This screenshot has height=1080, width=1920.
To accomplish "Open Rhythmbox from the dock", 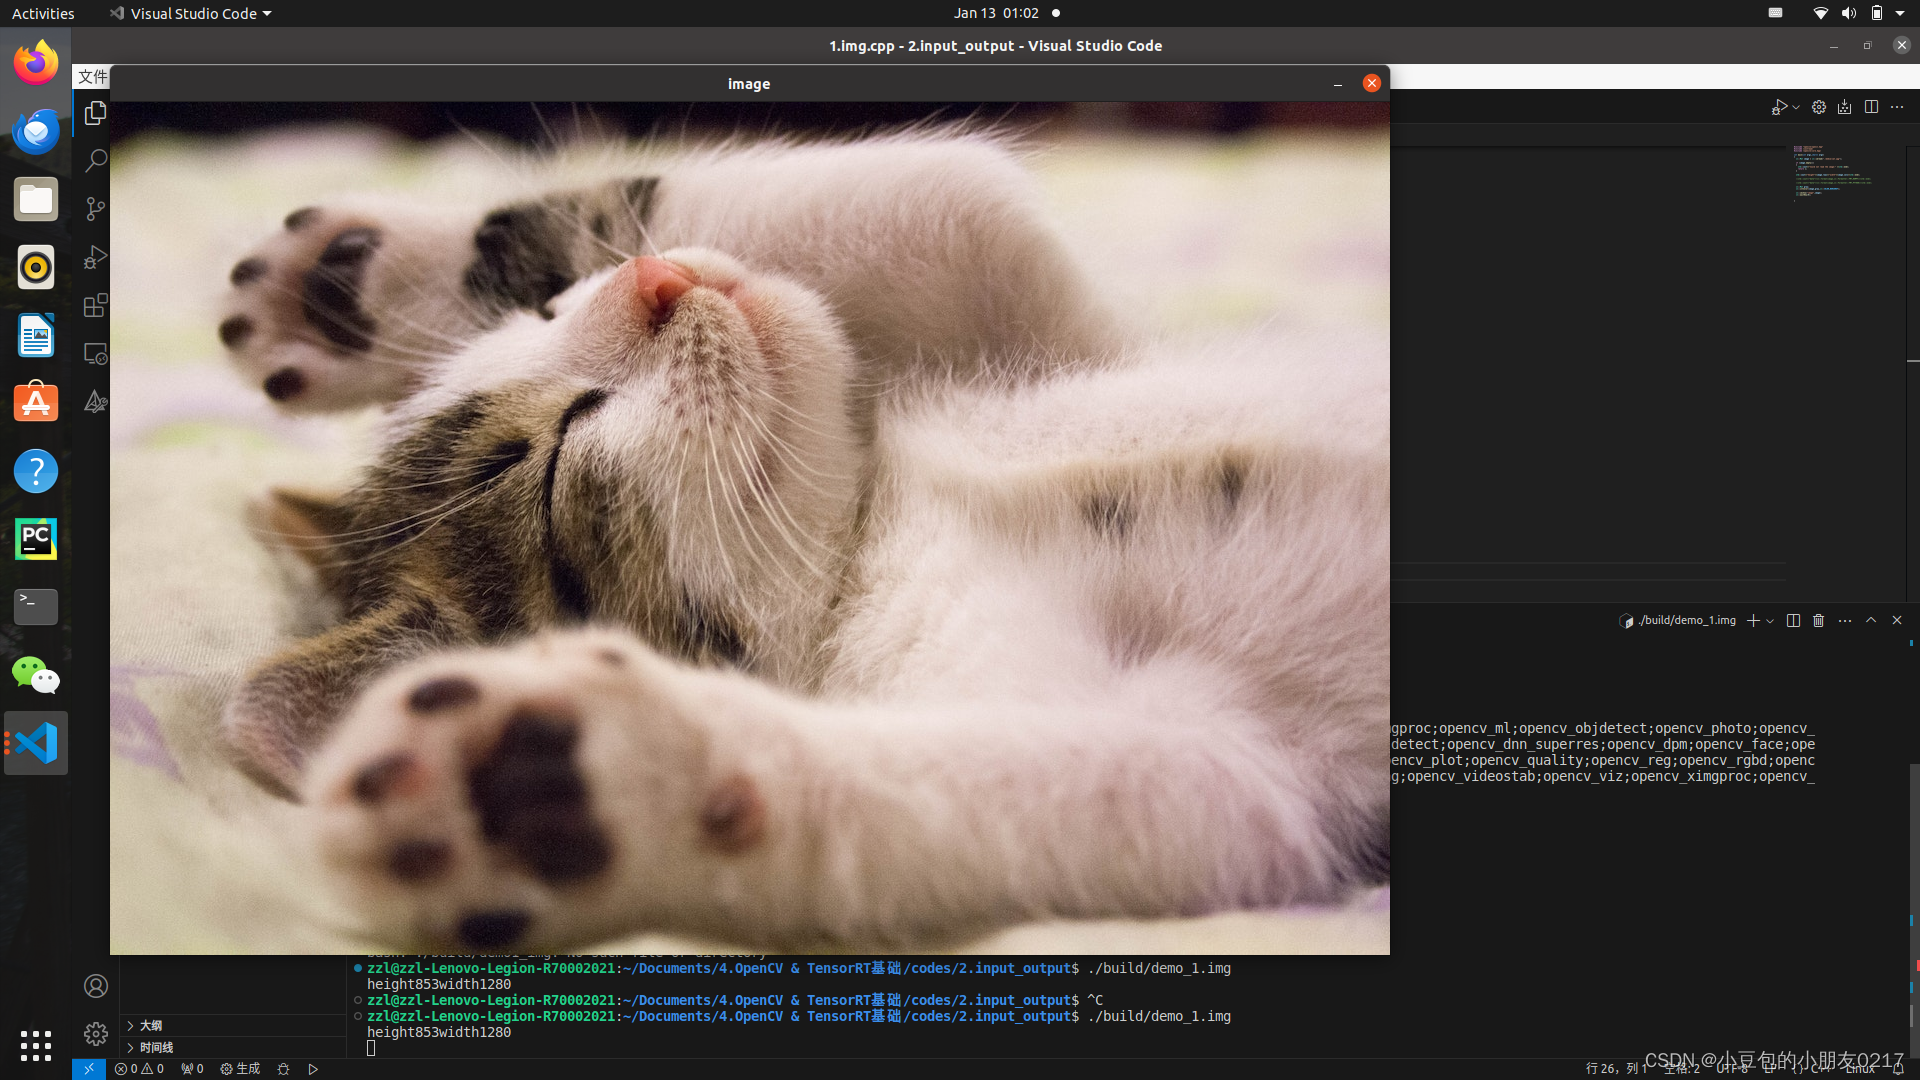I will (x=36, y=267).
